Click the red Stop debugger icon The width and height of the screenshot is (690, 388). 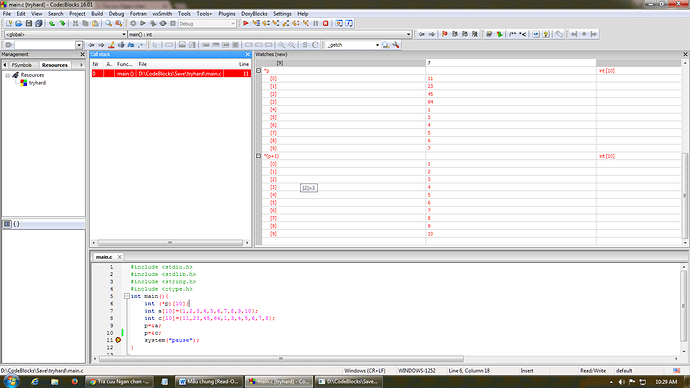(326, 23)
